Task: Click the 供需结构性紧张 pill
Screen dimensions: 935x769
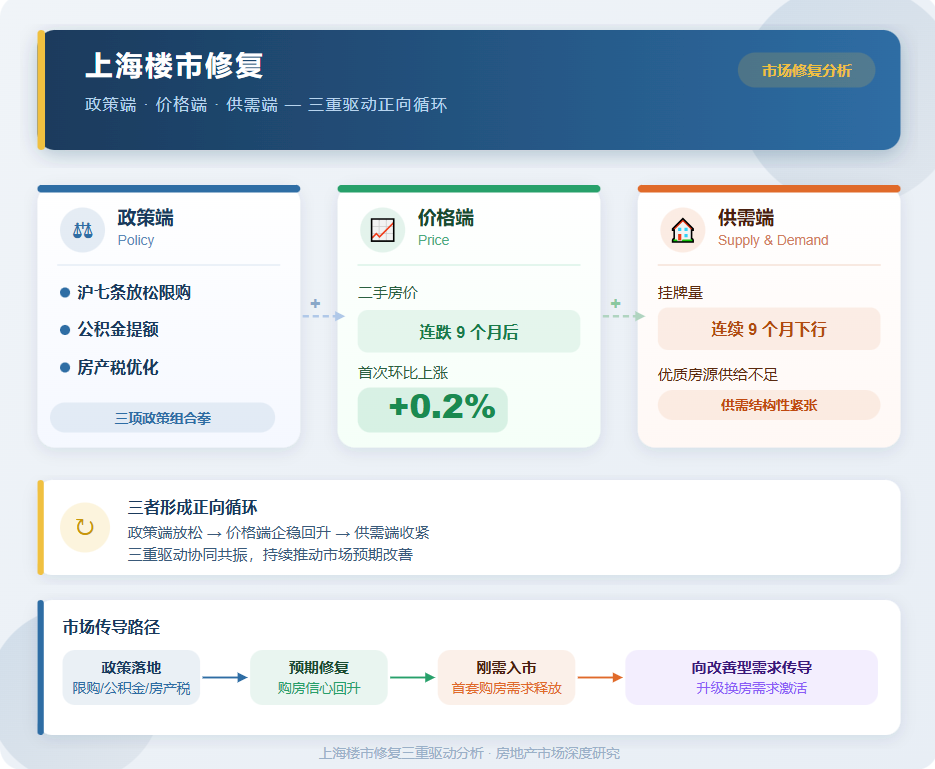Action: pyautogui.click(x=769, y=405)
